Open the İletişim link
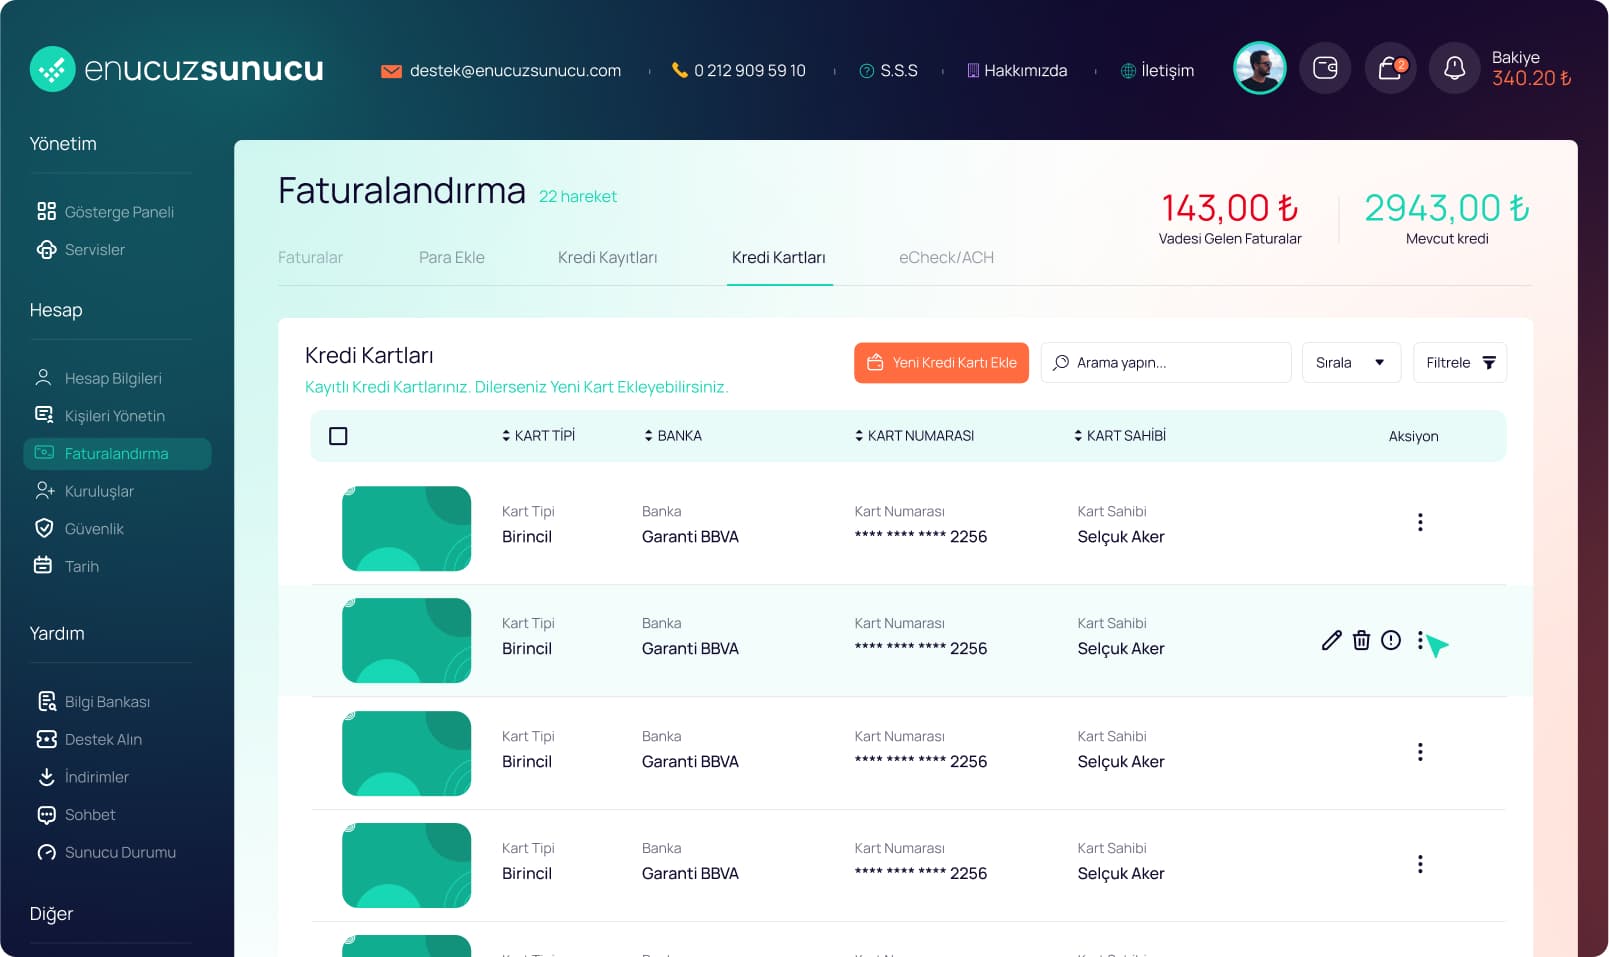Viewport: 1609px width, 957px height. pyautogui.click(x=1168, y=71)
